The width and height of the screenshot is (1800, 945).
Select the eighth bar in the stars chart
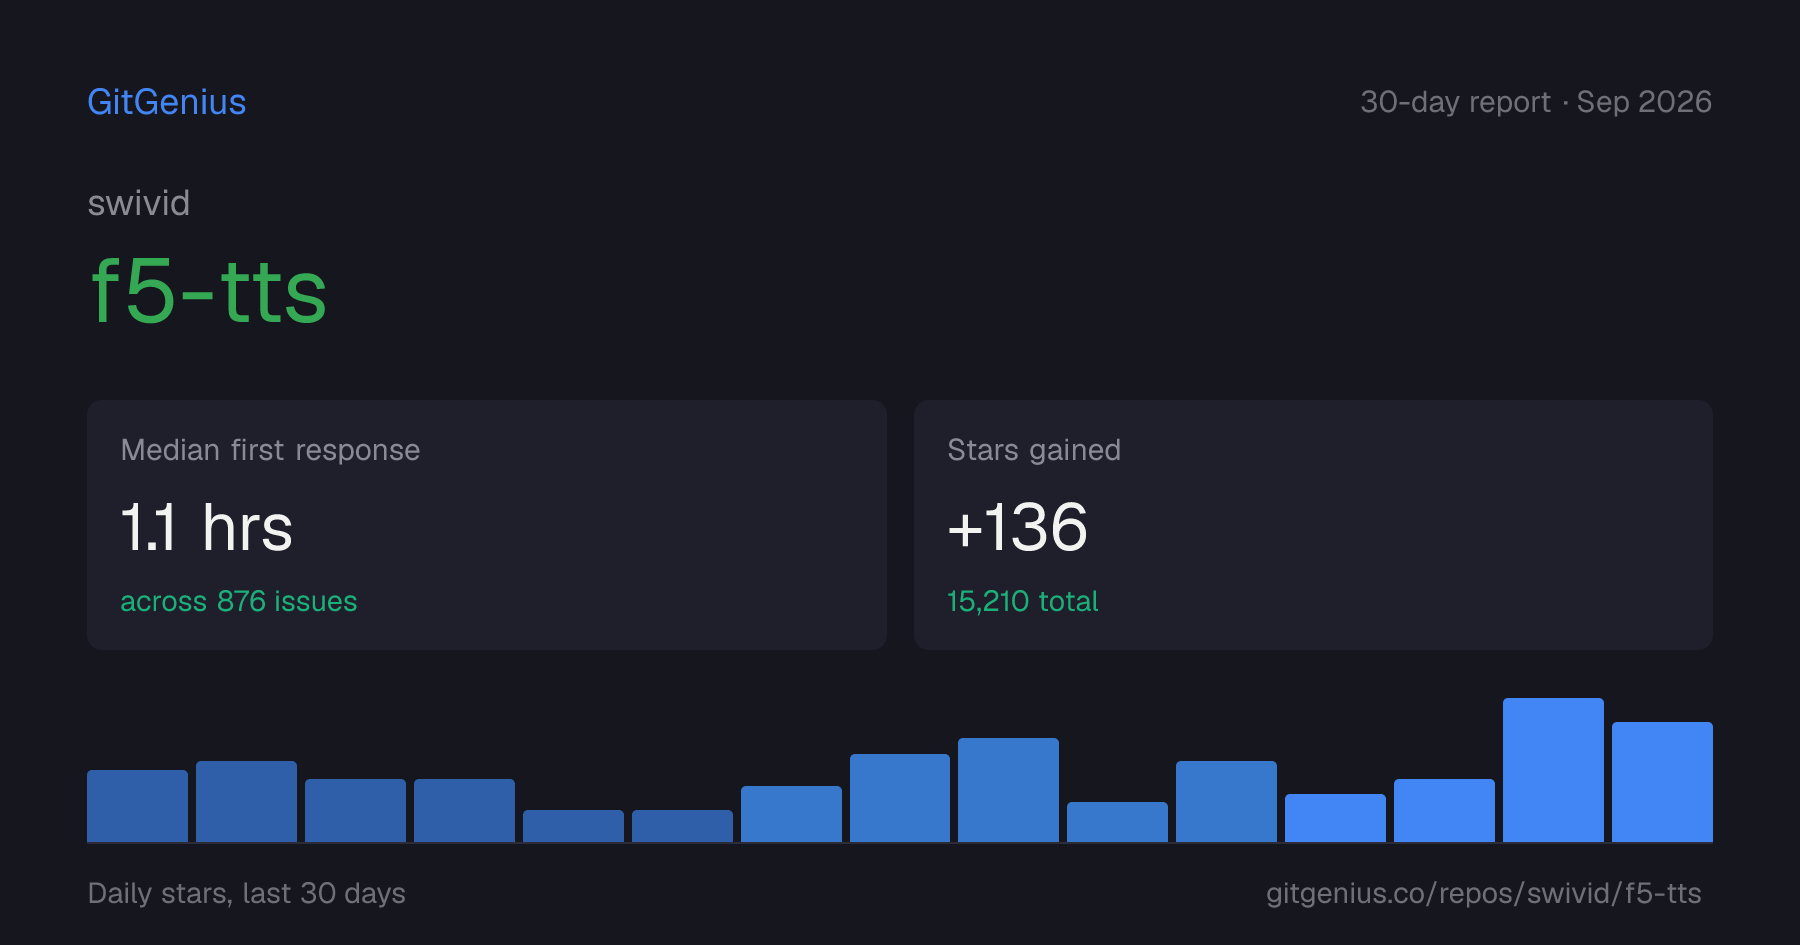point(900,798)
